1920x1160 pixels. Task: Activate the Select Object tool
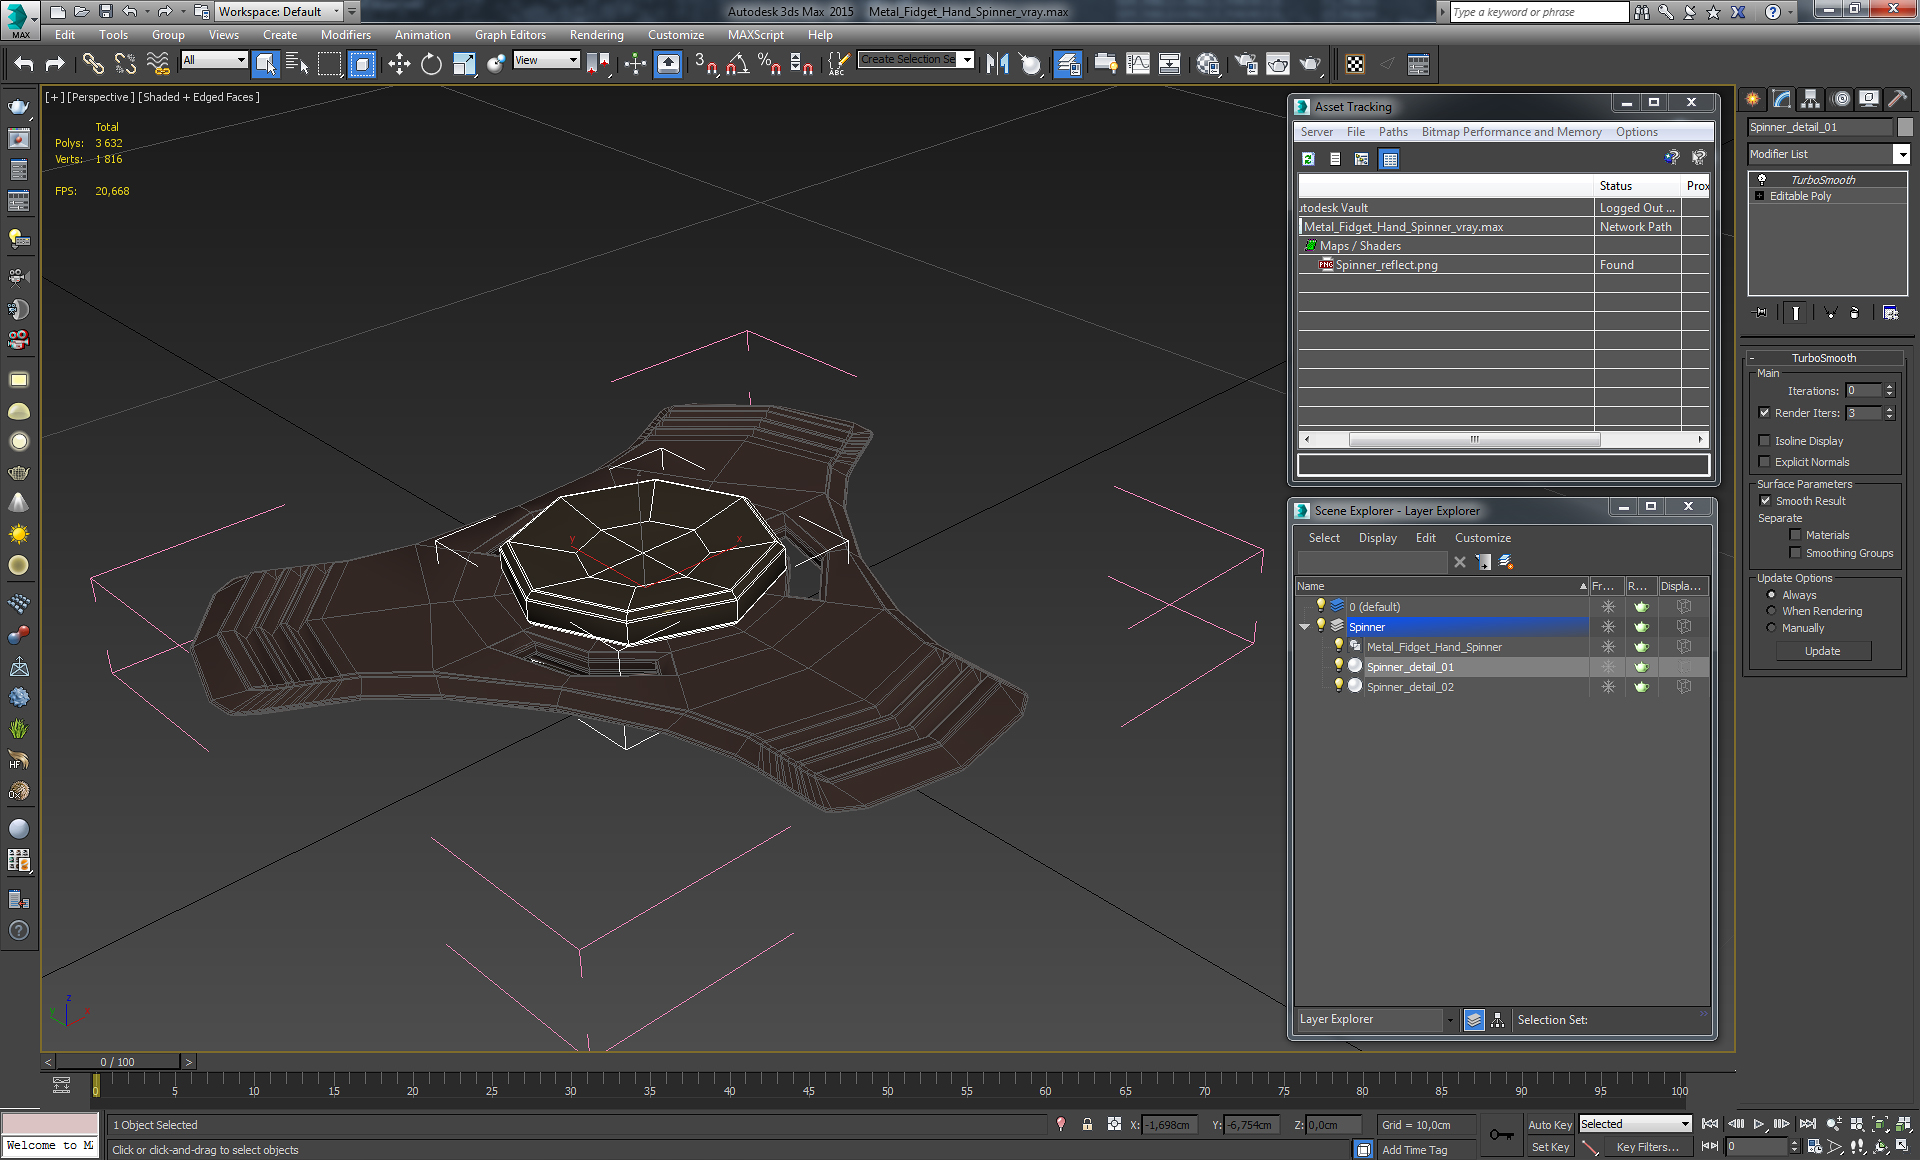(x=265, y=64)
